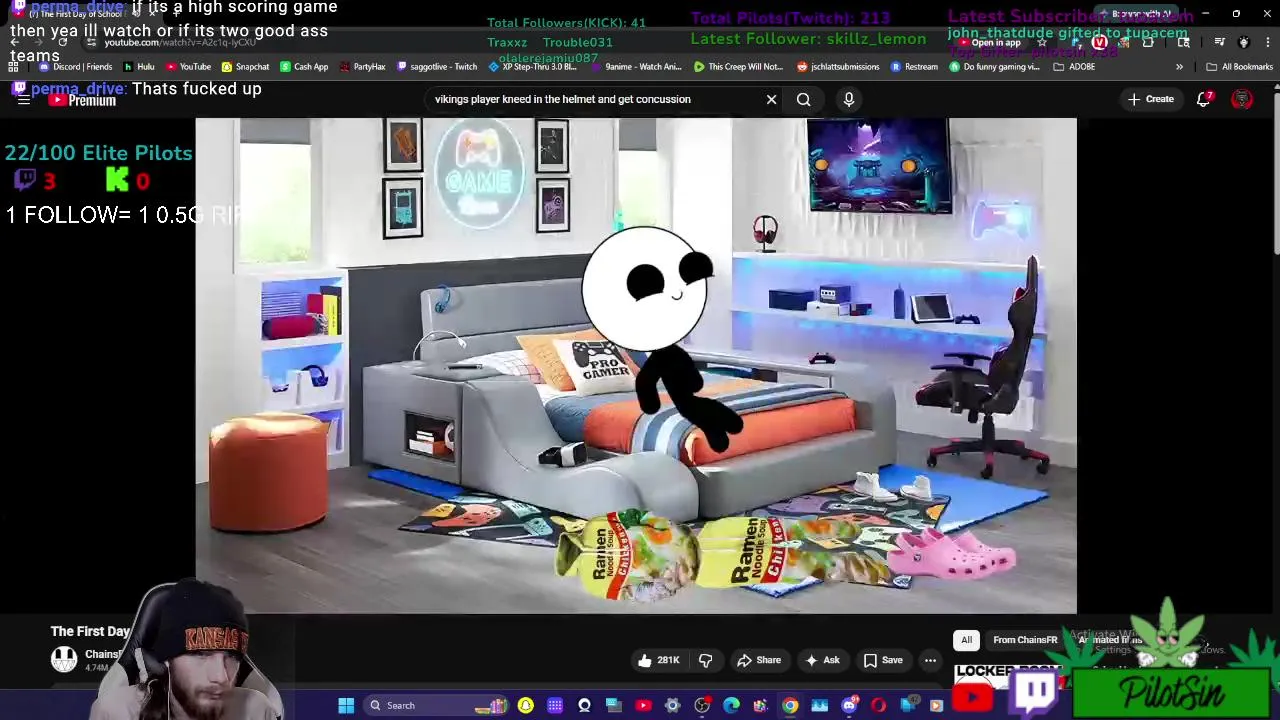Open This Creep Will Not bookmark
The width and height of the screenshot is (1280, 720).
tap(737, 67)
